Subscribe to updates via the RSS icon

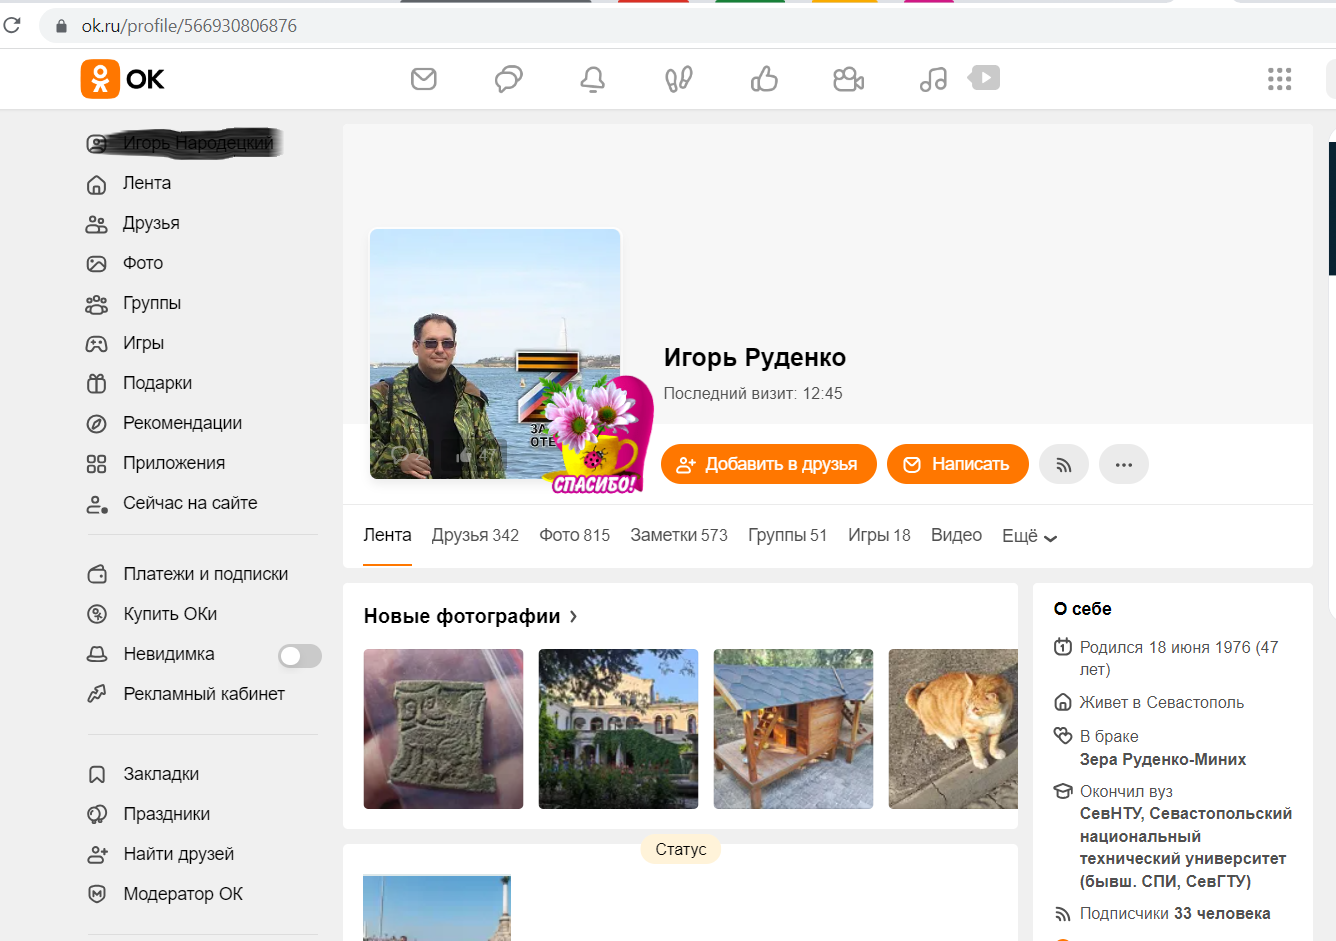point(1063,463)
